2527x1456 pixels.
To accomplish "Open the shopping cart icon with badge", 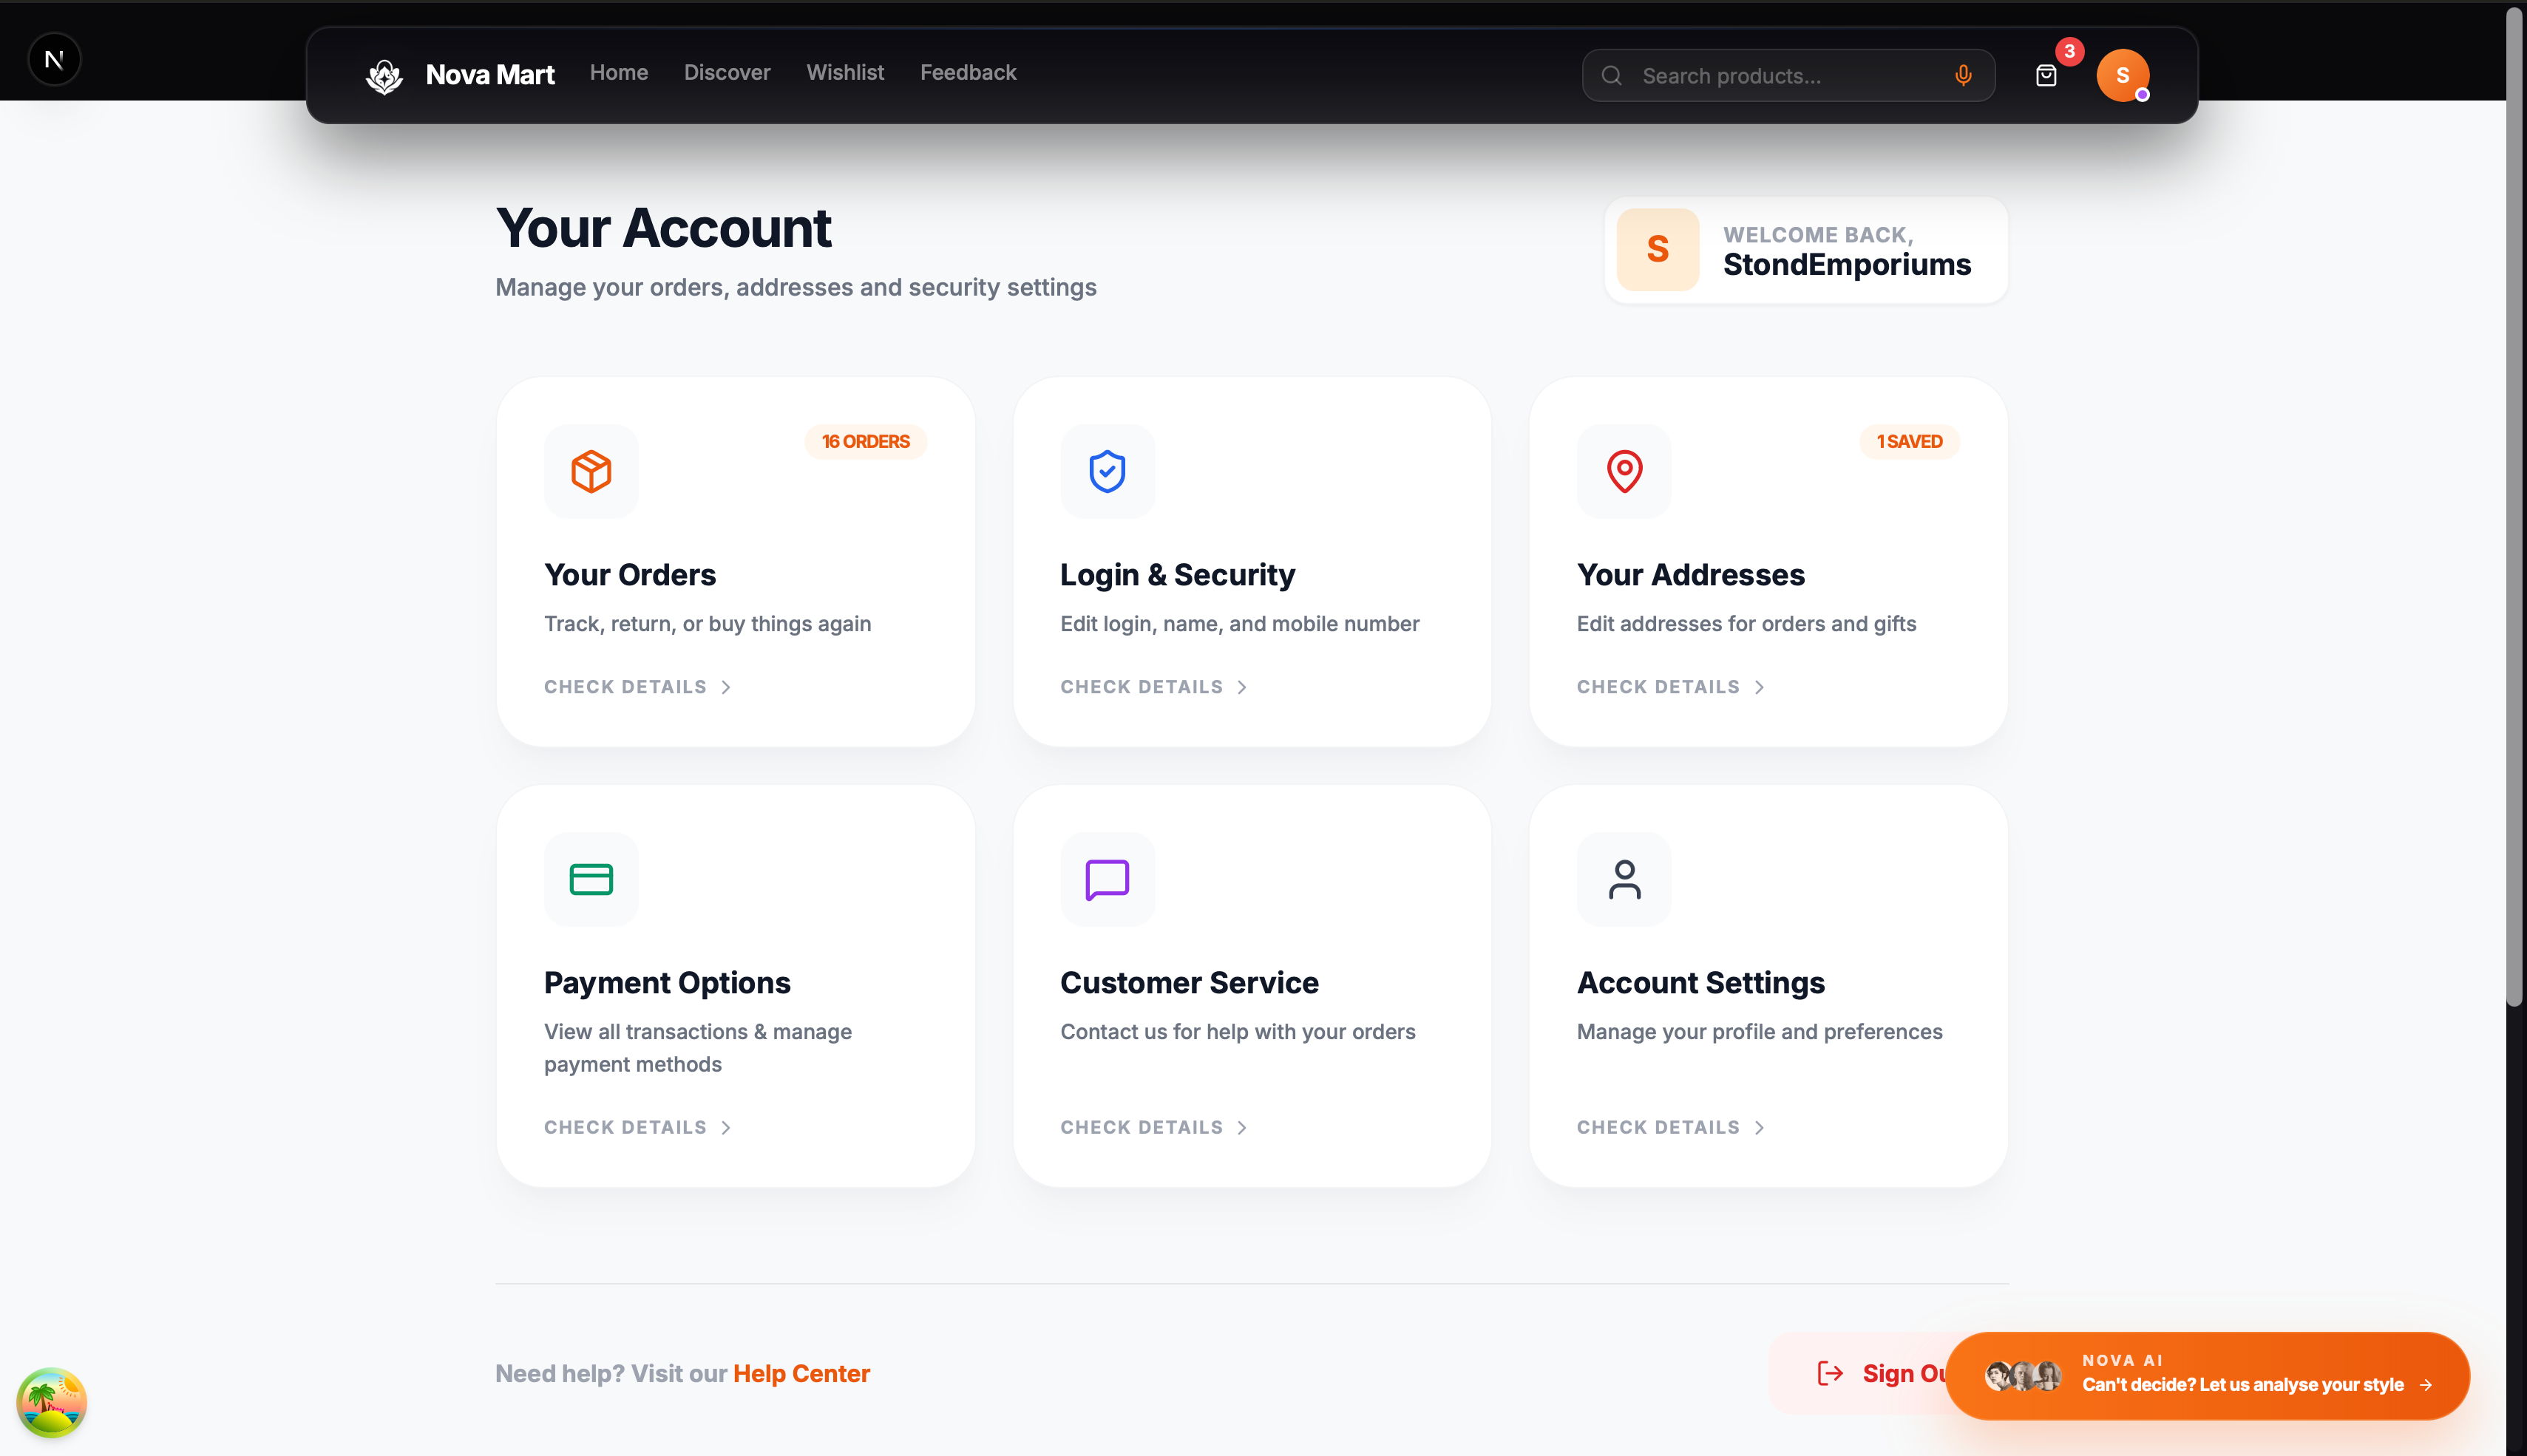I will pyautogui.click(x=2046, y=76).
